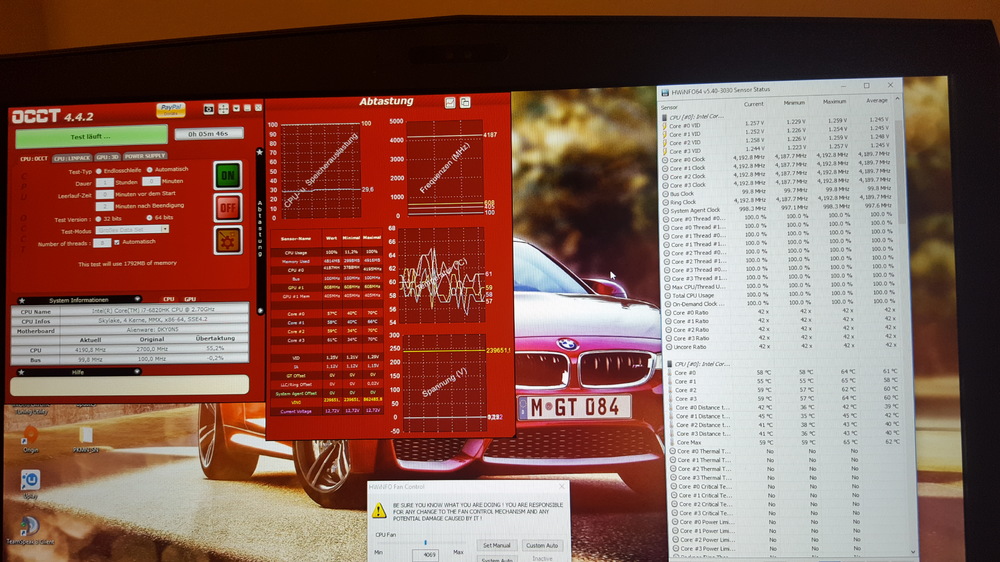Open the POWER SUPPLY tab
Viewport: 1000px width, 562px height.
pyautogui.click(x=146, y=156)
